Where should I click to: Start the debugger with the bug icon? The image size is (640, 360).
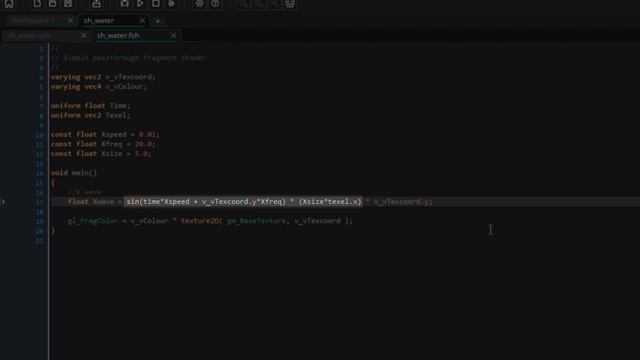(124, 4)
